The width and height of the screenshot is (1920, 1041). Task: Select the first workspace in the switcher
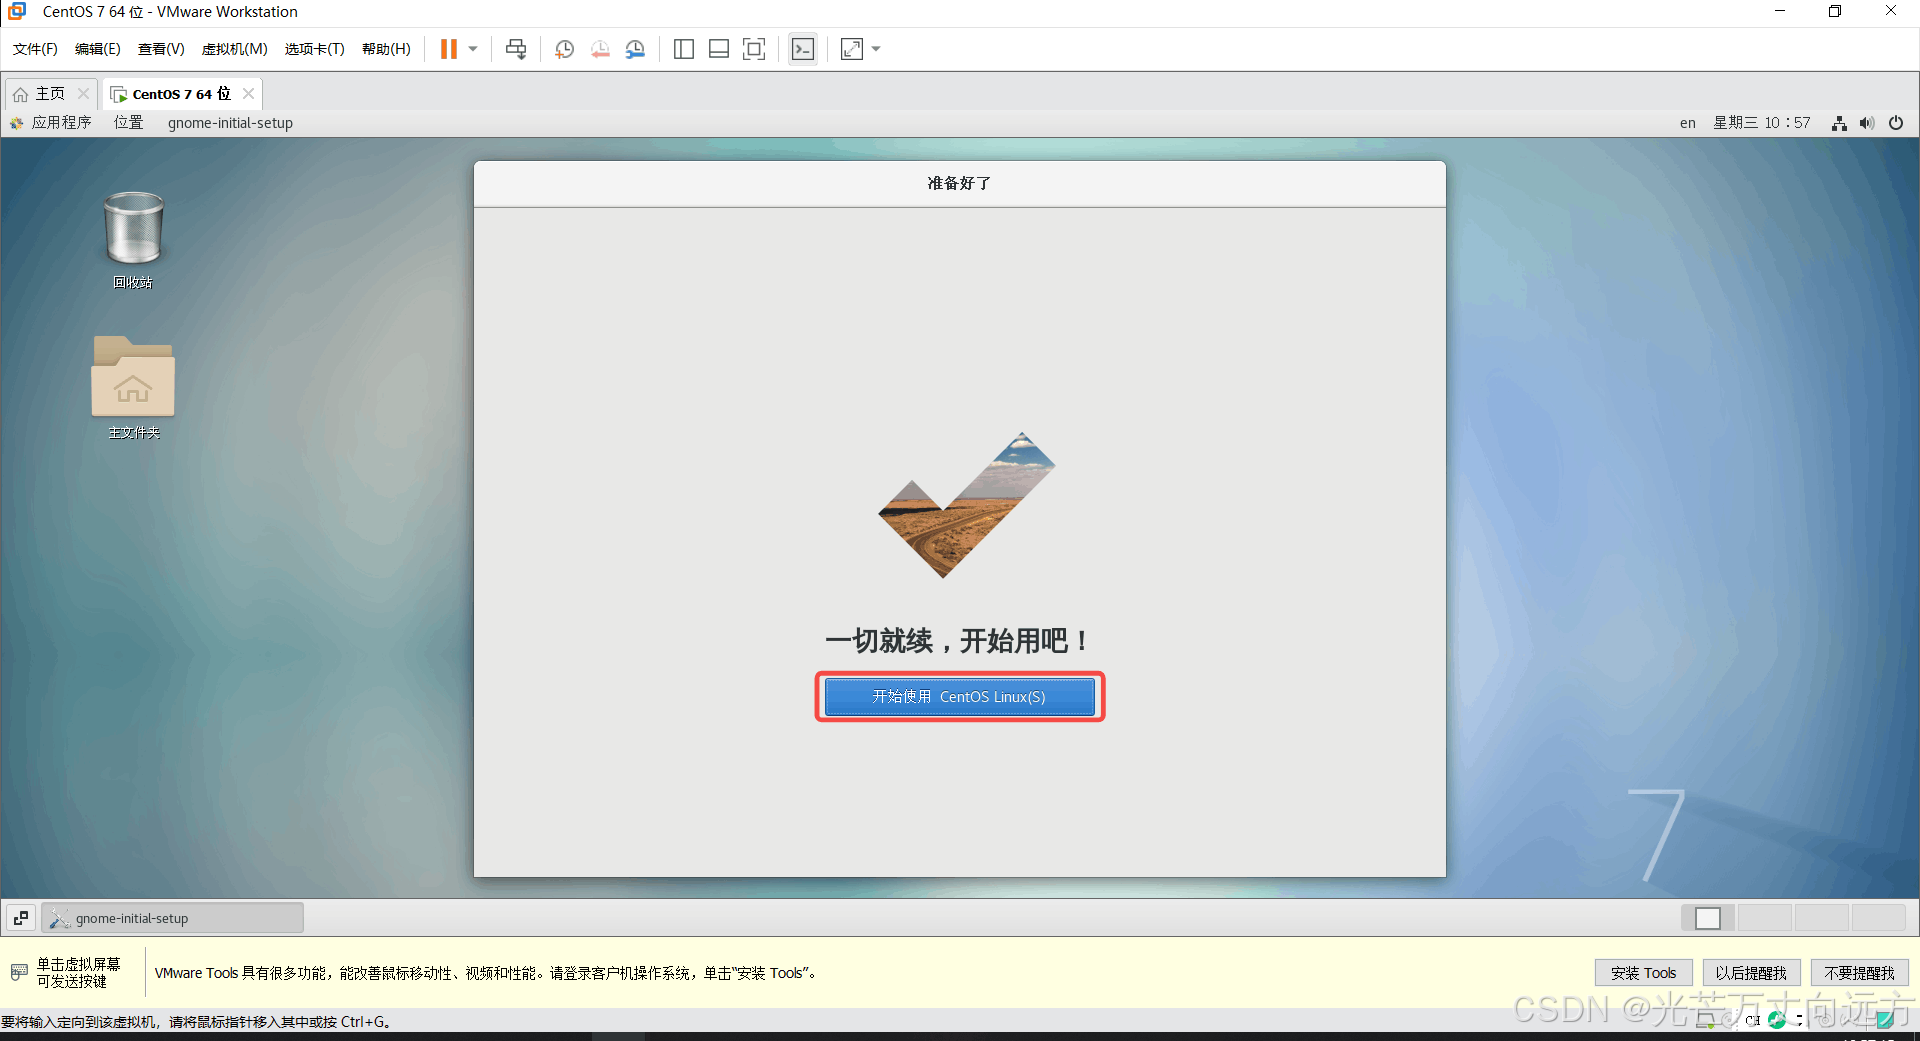tap(1708, 918)
